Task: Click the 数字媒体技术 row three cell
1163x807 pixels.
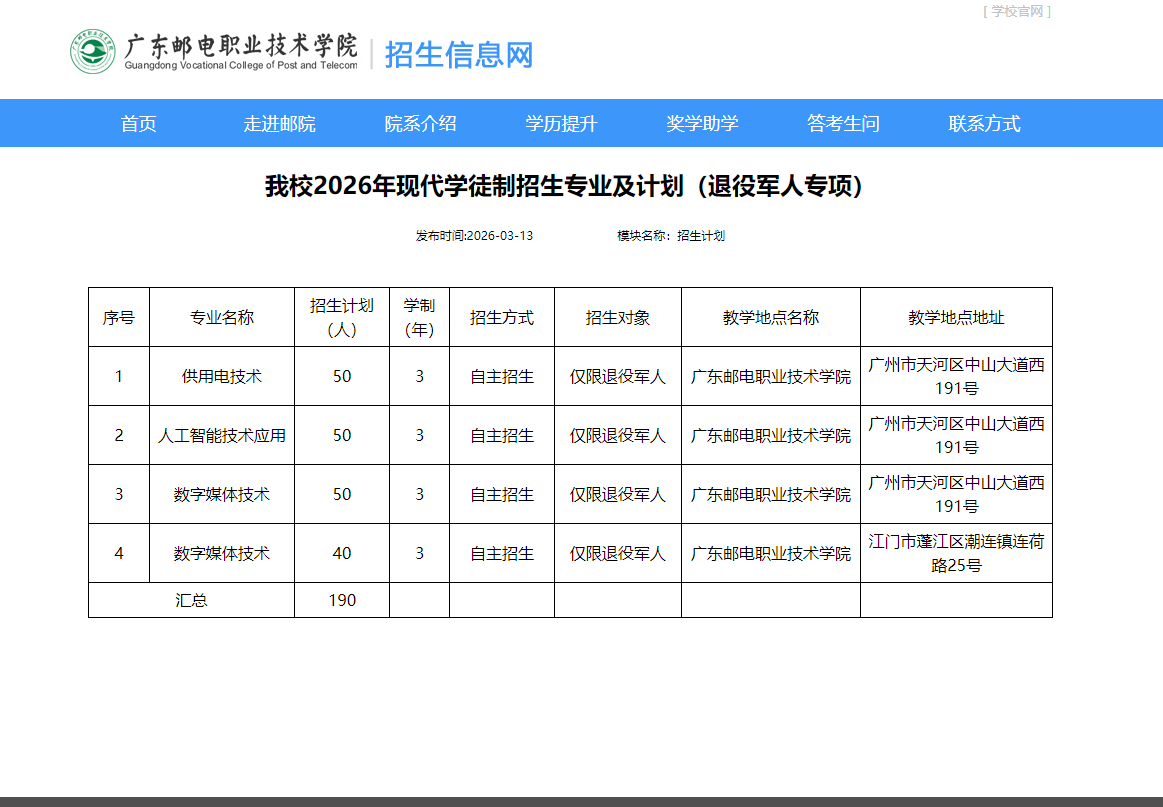Action: (221, 494)
